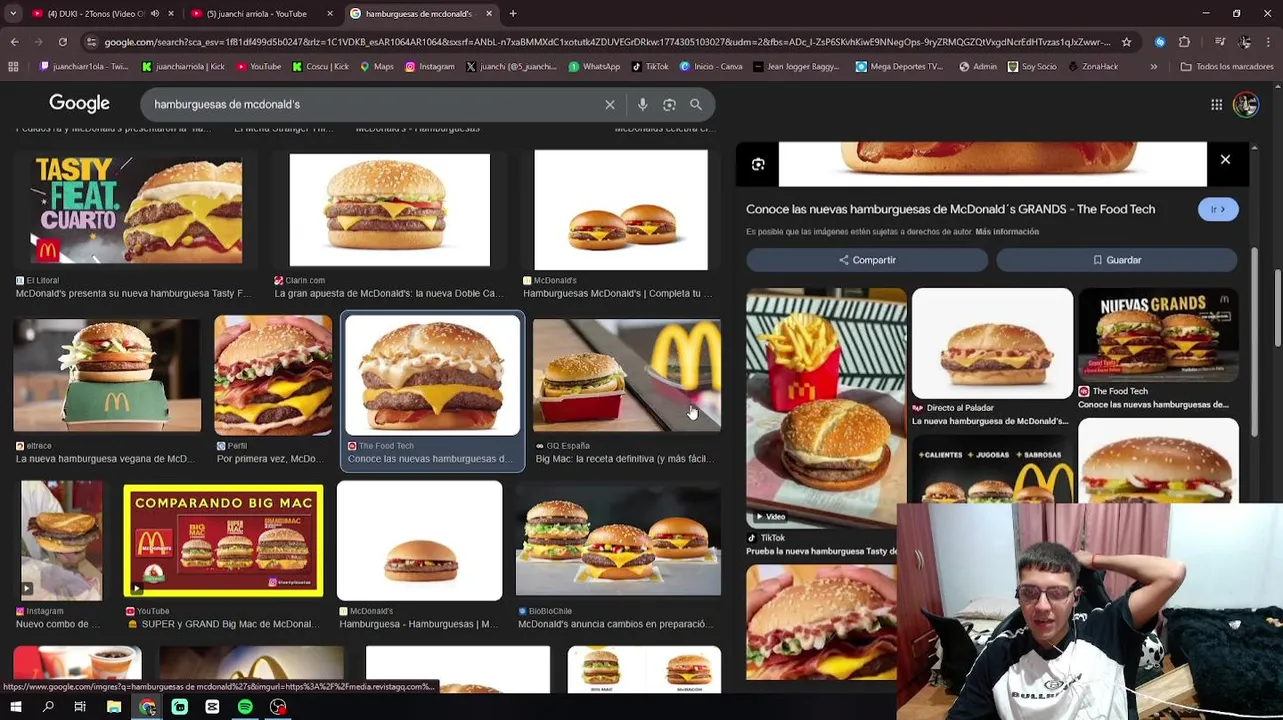Viewport: 1283px width, 720px height.
Task: Click the Compartir button
Action: (867, 260)
